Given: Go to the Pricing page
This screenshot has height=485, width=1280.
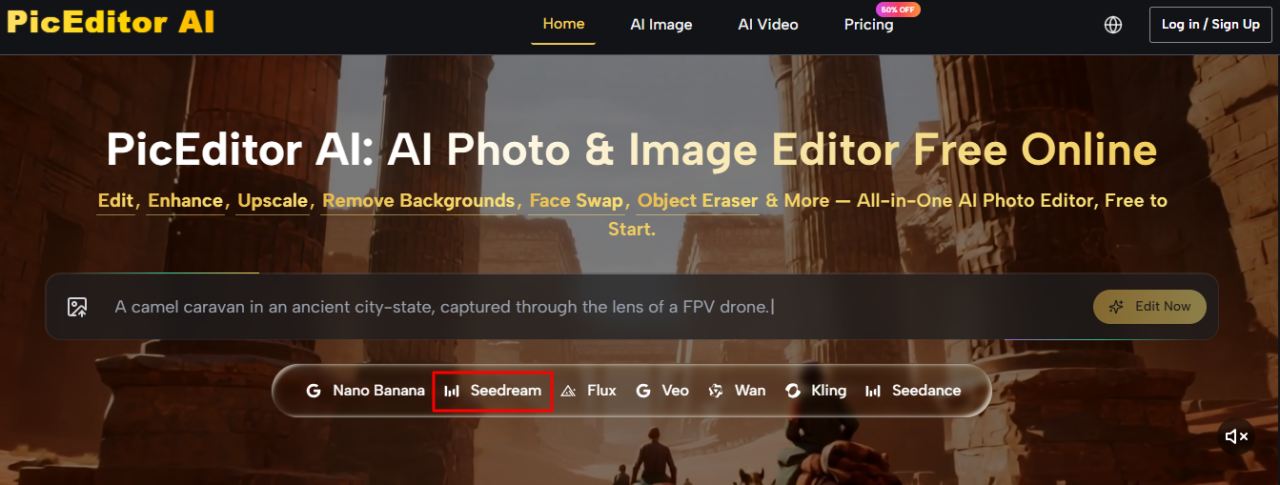Looking at the screenshot, I should coord(868,25).
